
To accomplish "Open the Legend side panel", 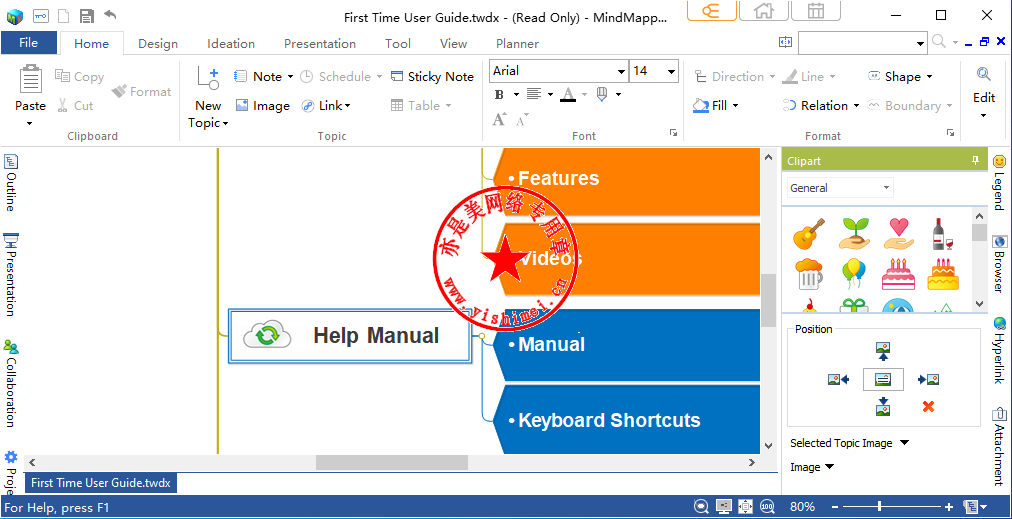I will [x=999, y=182].
